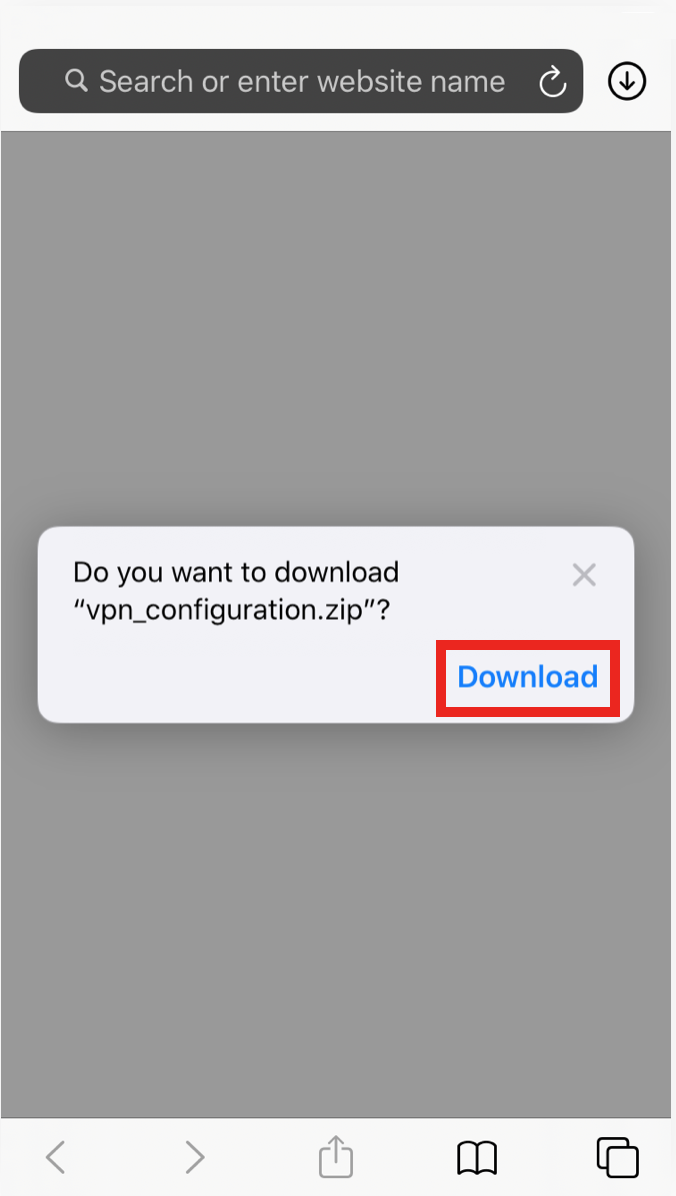Reload the page using the circular arrow icon
Viewport: 676px width, 1196px height.
(552, 82)
